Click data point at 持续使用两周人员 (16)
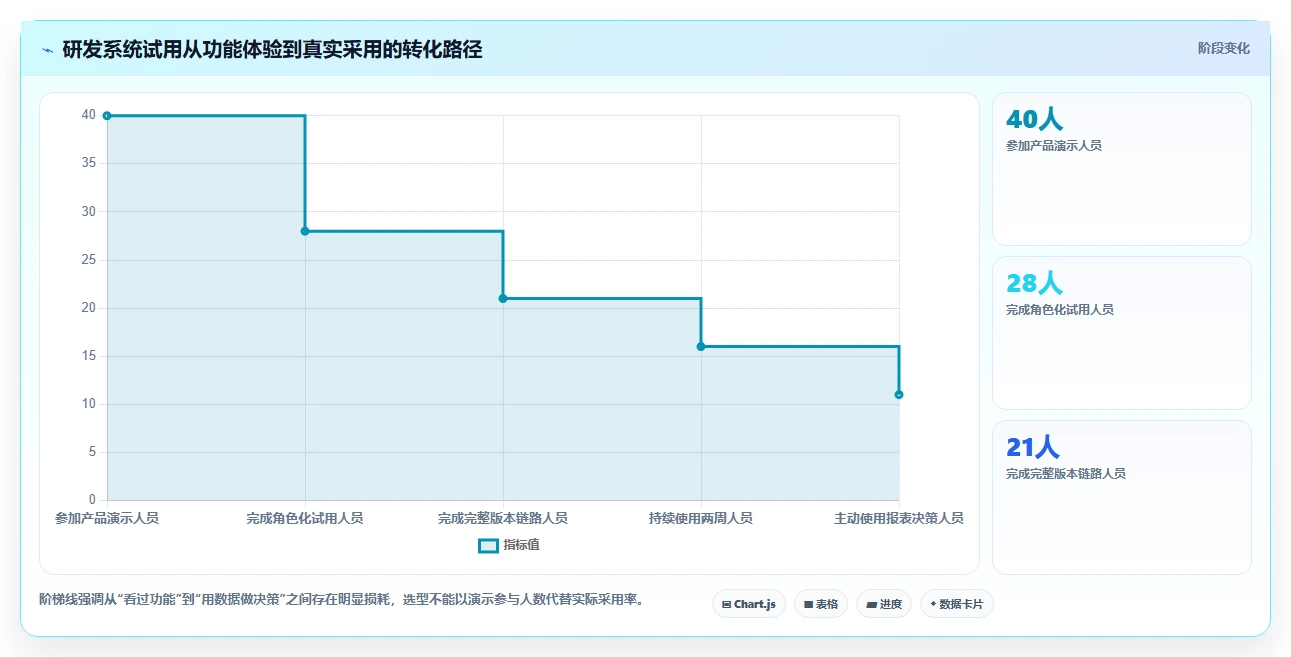This screenshot has height=657, width=1291. [701, 346]
